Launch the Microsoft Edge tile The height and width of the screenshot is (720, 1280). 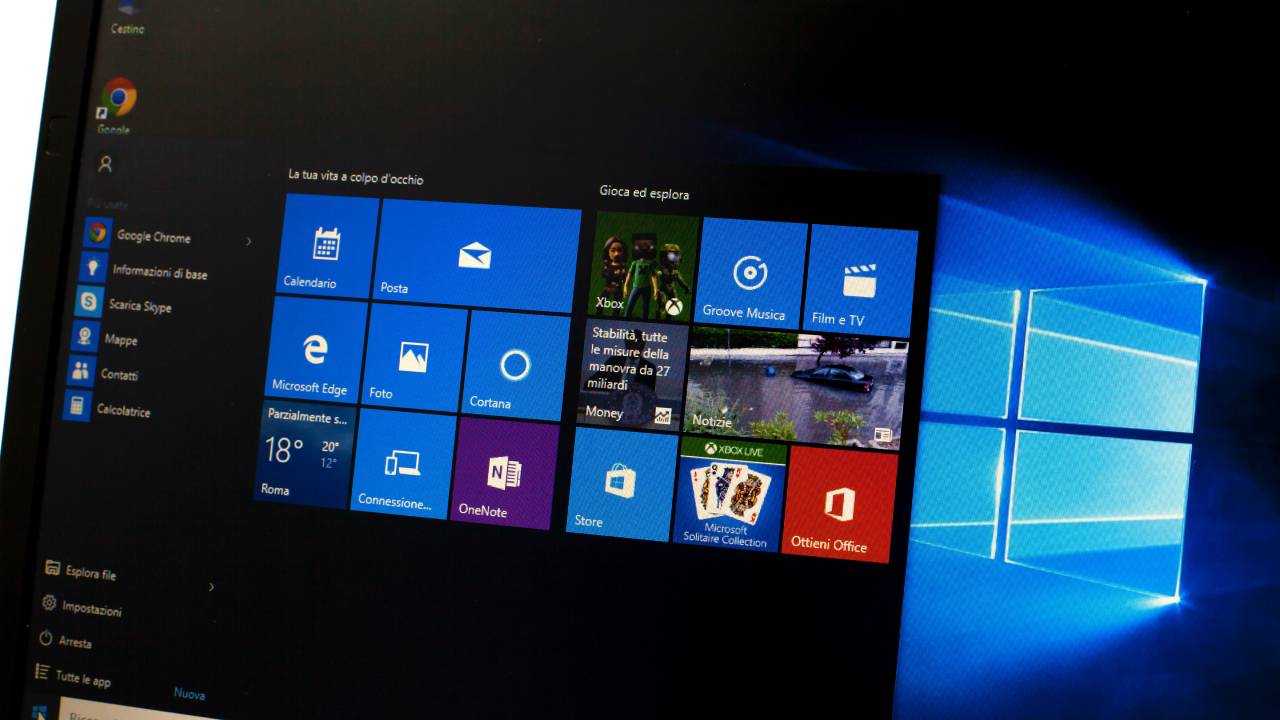tap(315, 350)
